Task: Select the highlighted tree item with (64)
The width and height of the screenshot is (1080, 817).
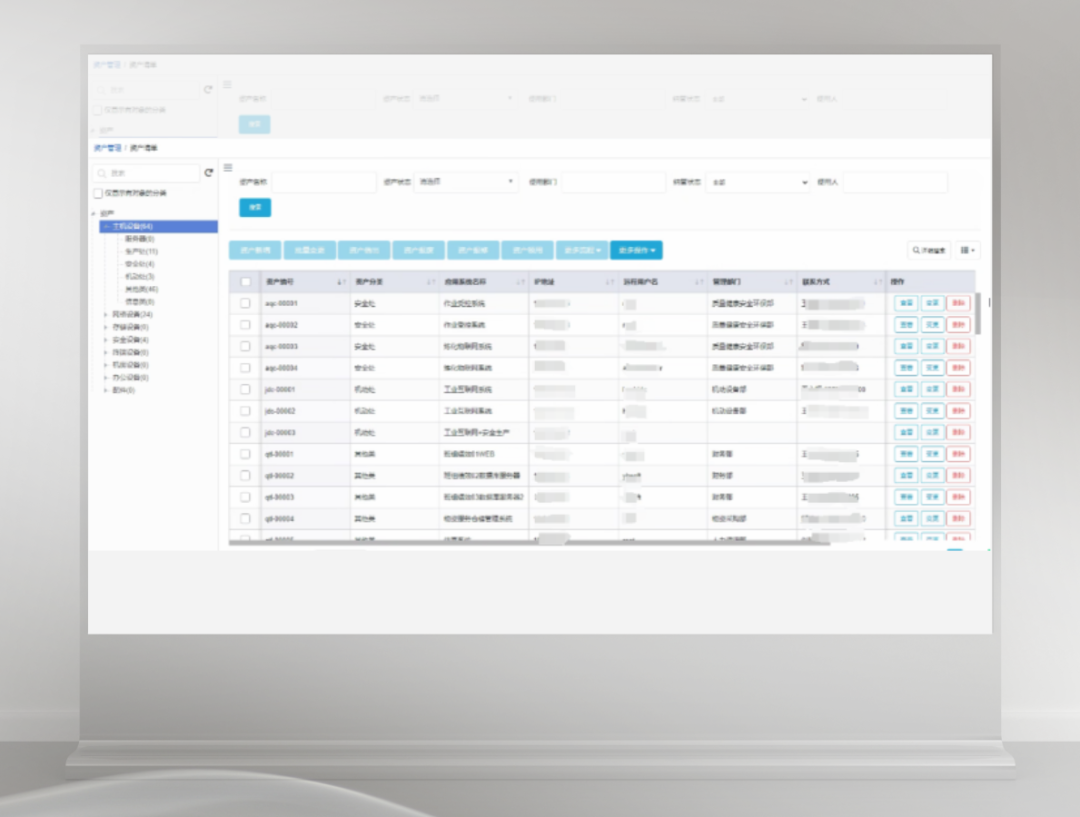Action: (159, 226)
